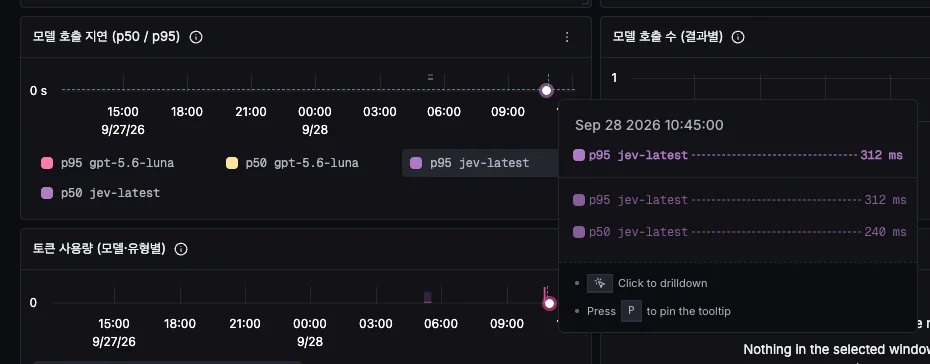Select the small latency marks near 06:00
930x364 pixels.
[x=431, y=76]
